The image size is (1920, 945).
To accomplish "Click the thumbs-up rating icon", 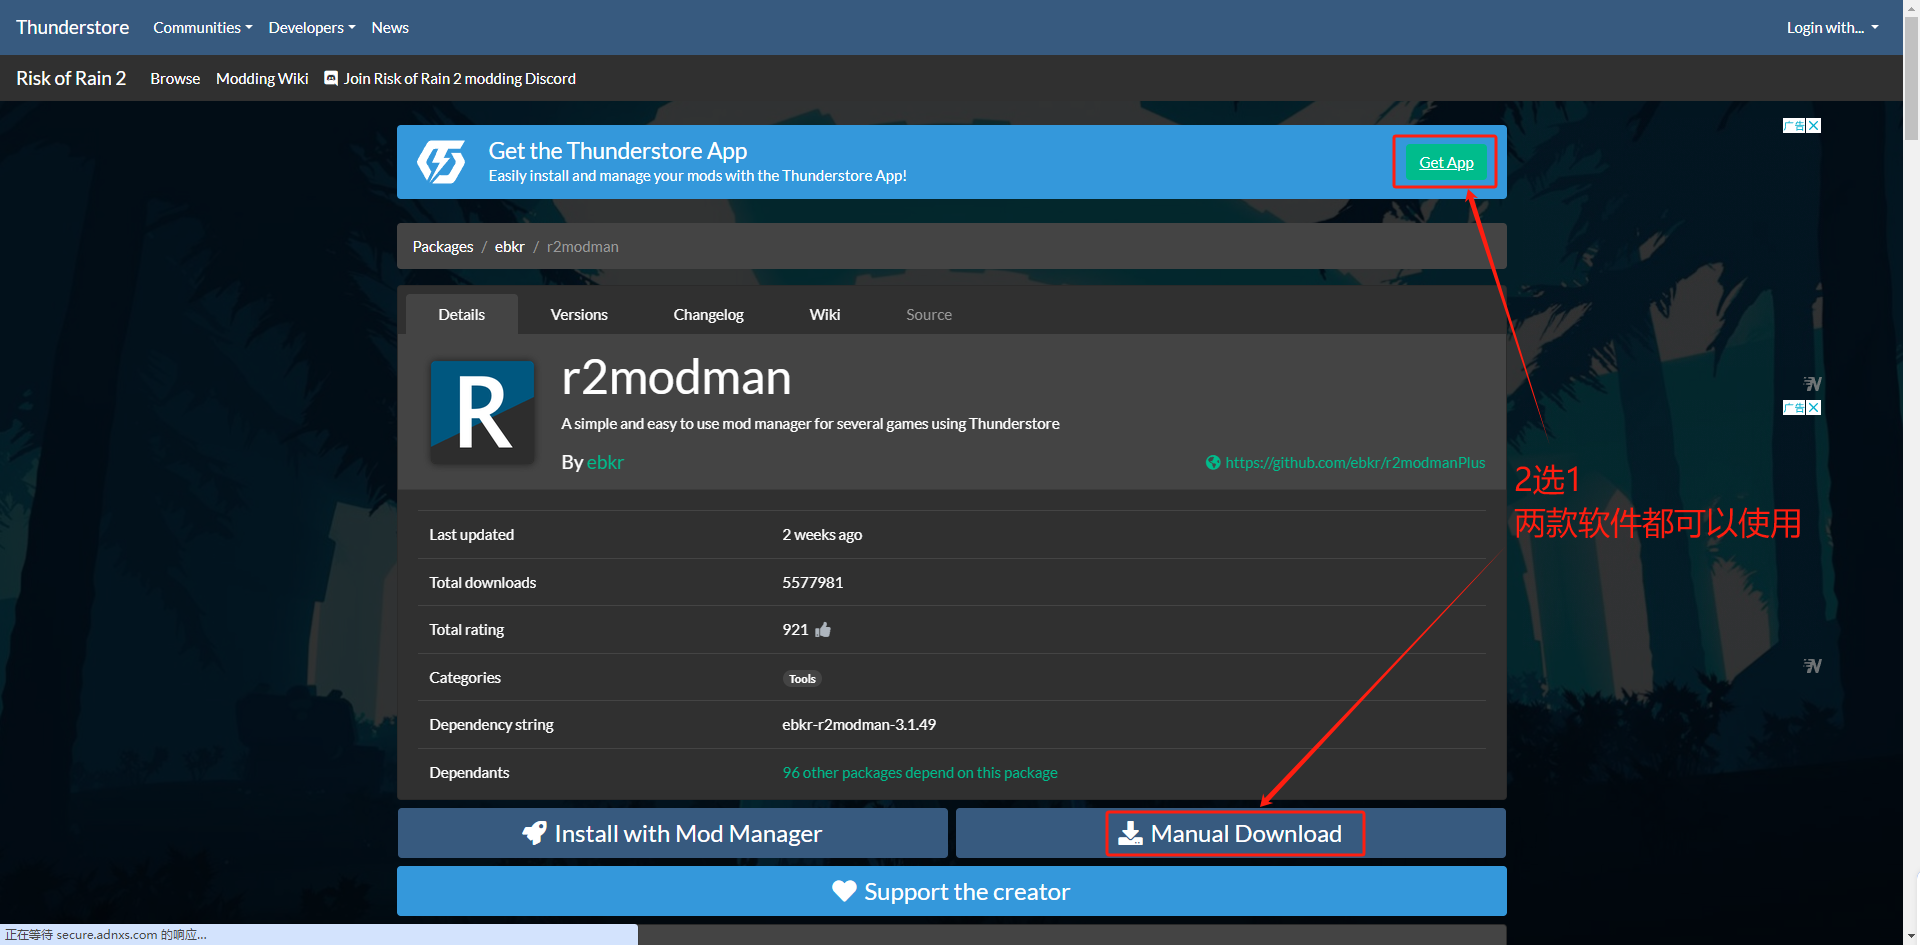I will (x=823, y=630).
